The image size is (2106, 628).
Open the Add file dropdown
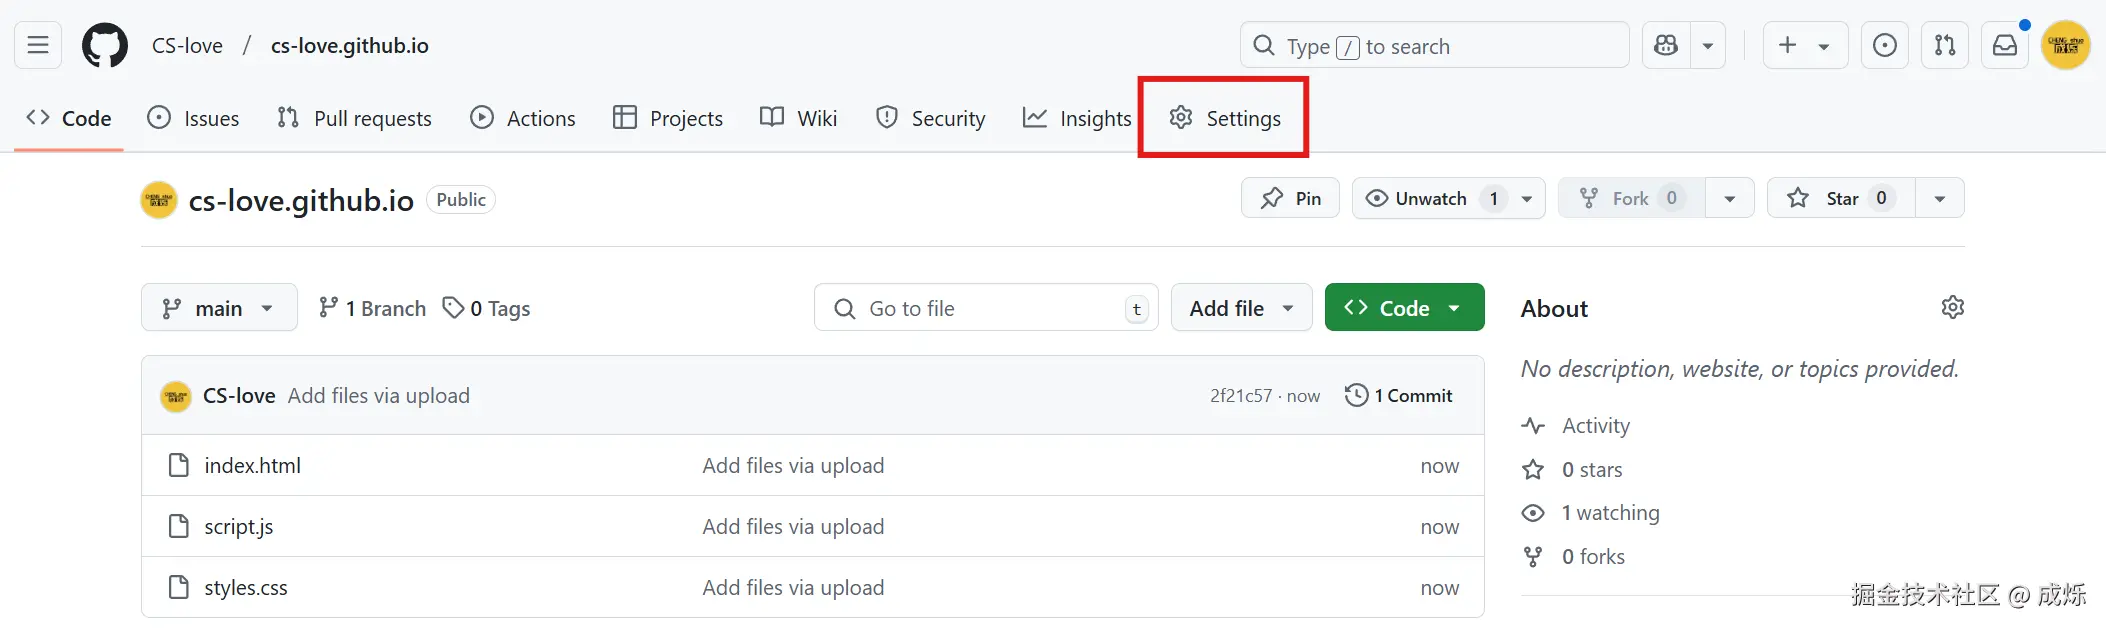tap(1241, 308)
